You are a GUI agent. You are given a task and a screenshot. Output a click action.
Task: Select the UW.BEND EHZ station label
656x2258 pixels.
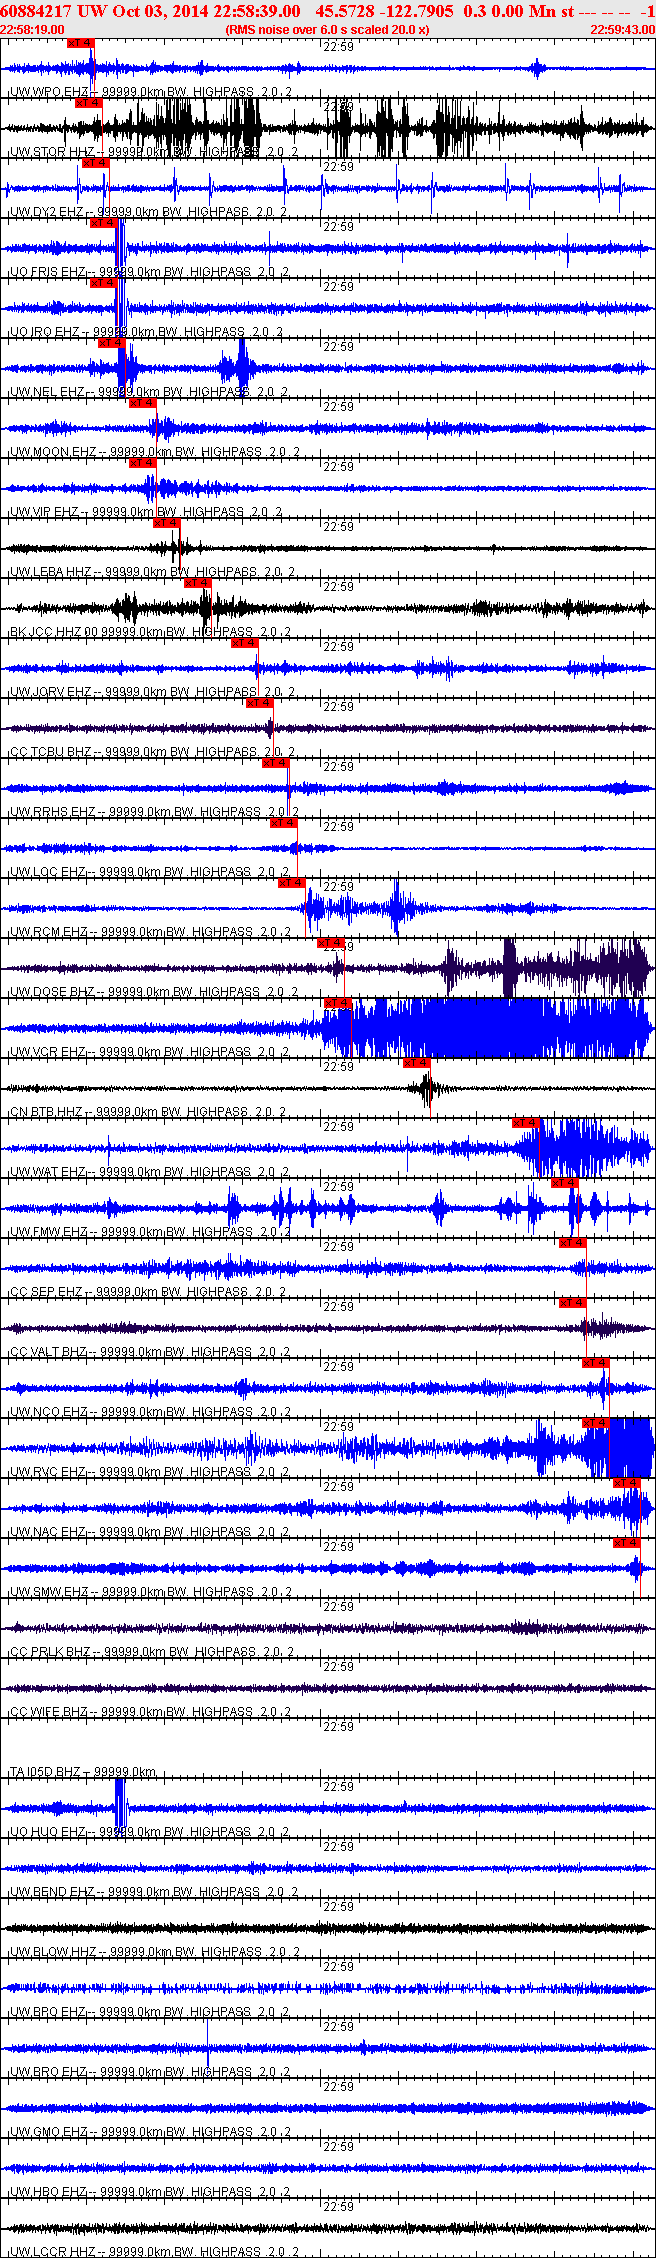point(52,1892)
